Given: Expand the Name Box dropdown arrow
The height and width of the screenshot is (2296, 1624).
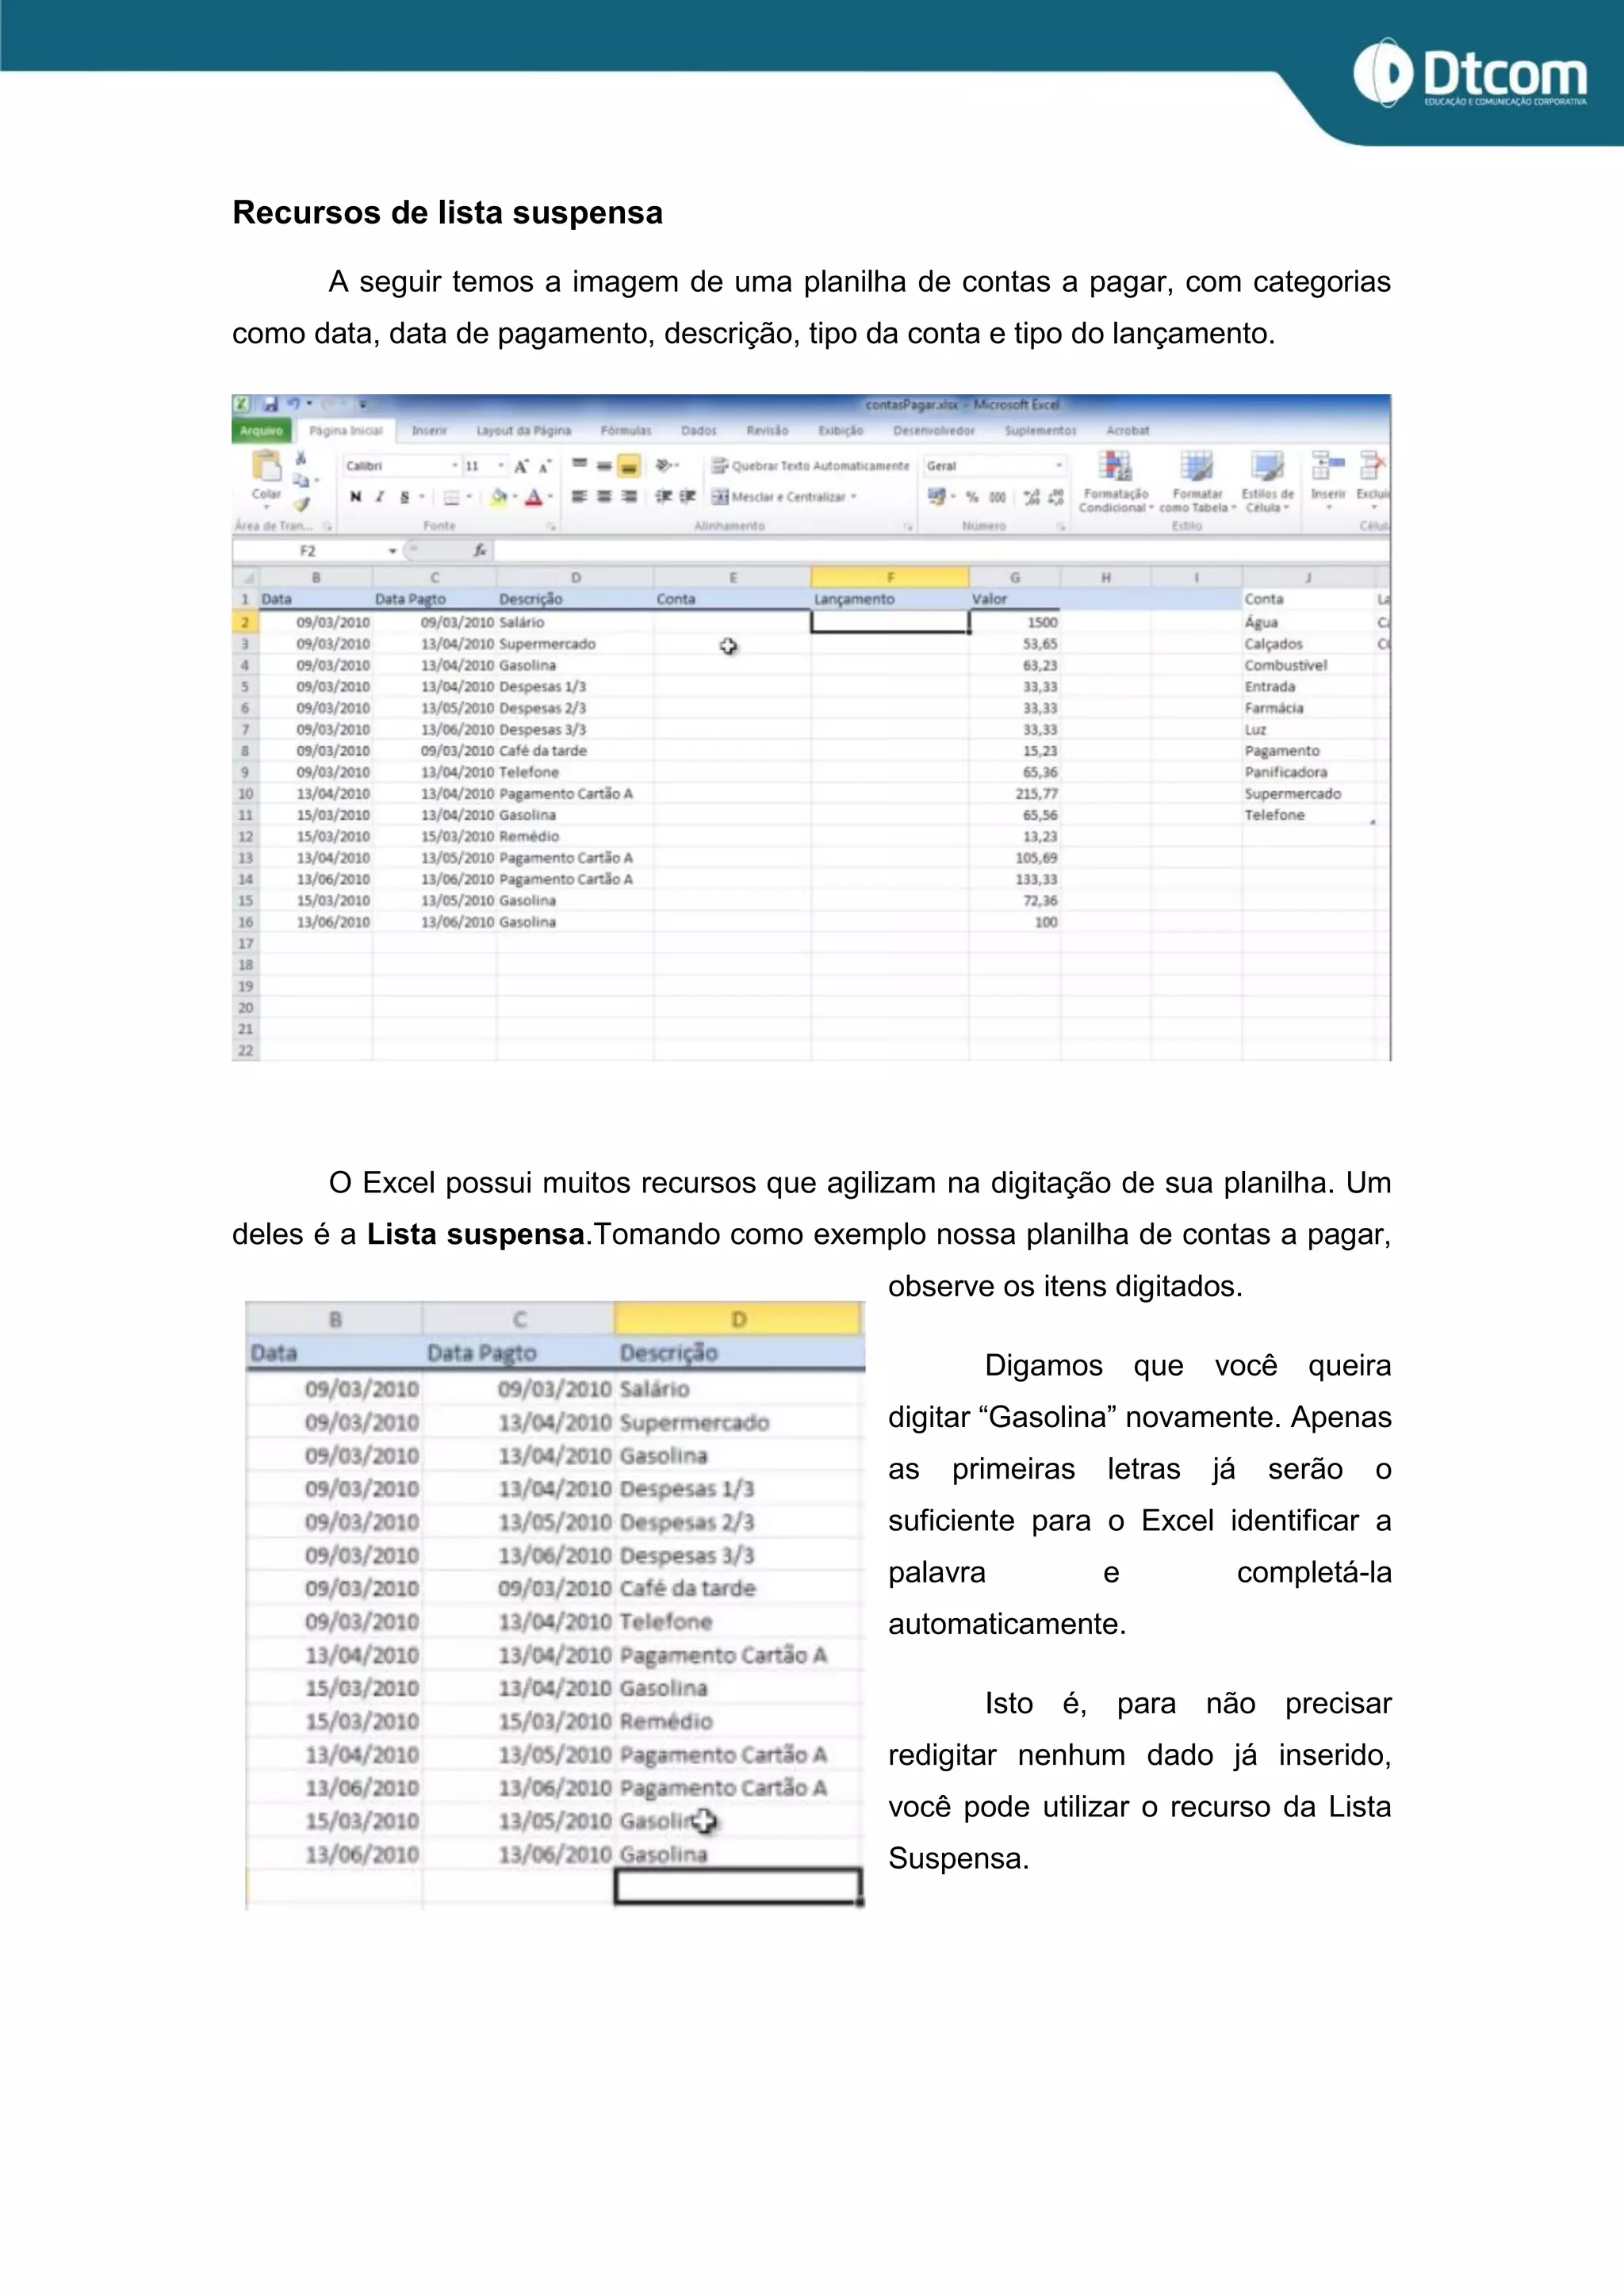Looking at the screenshot, I should click(x=393, y=551).
